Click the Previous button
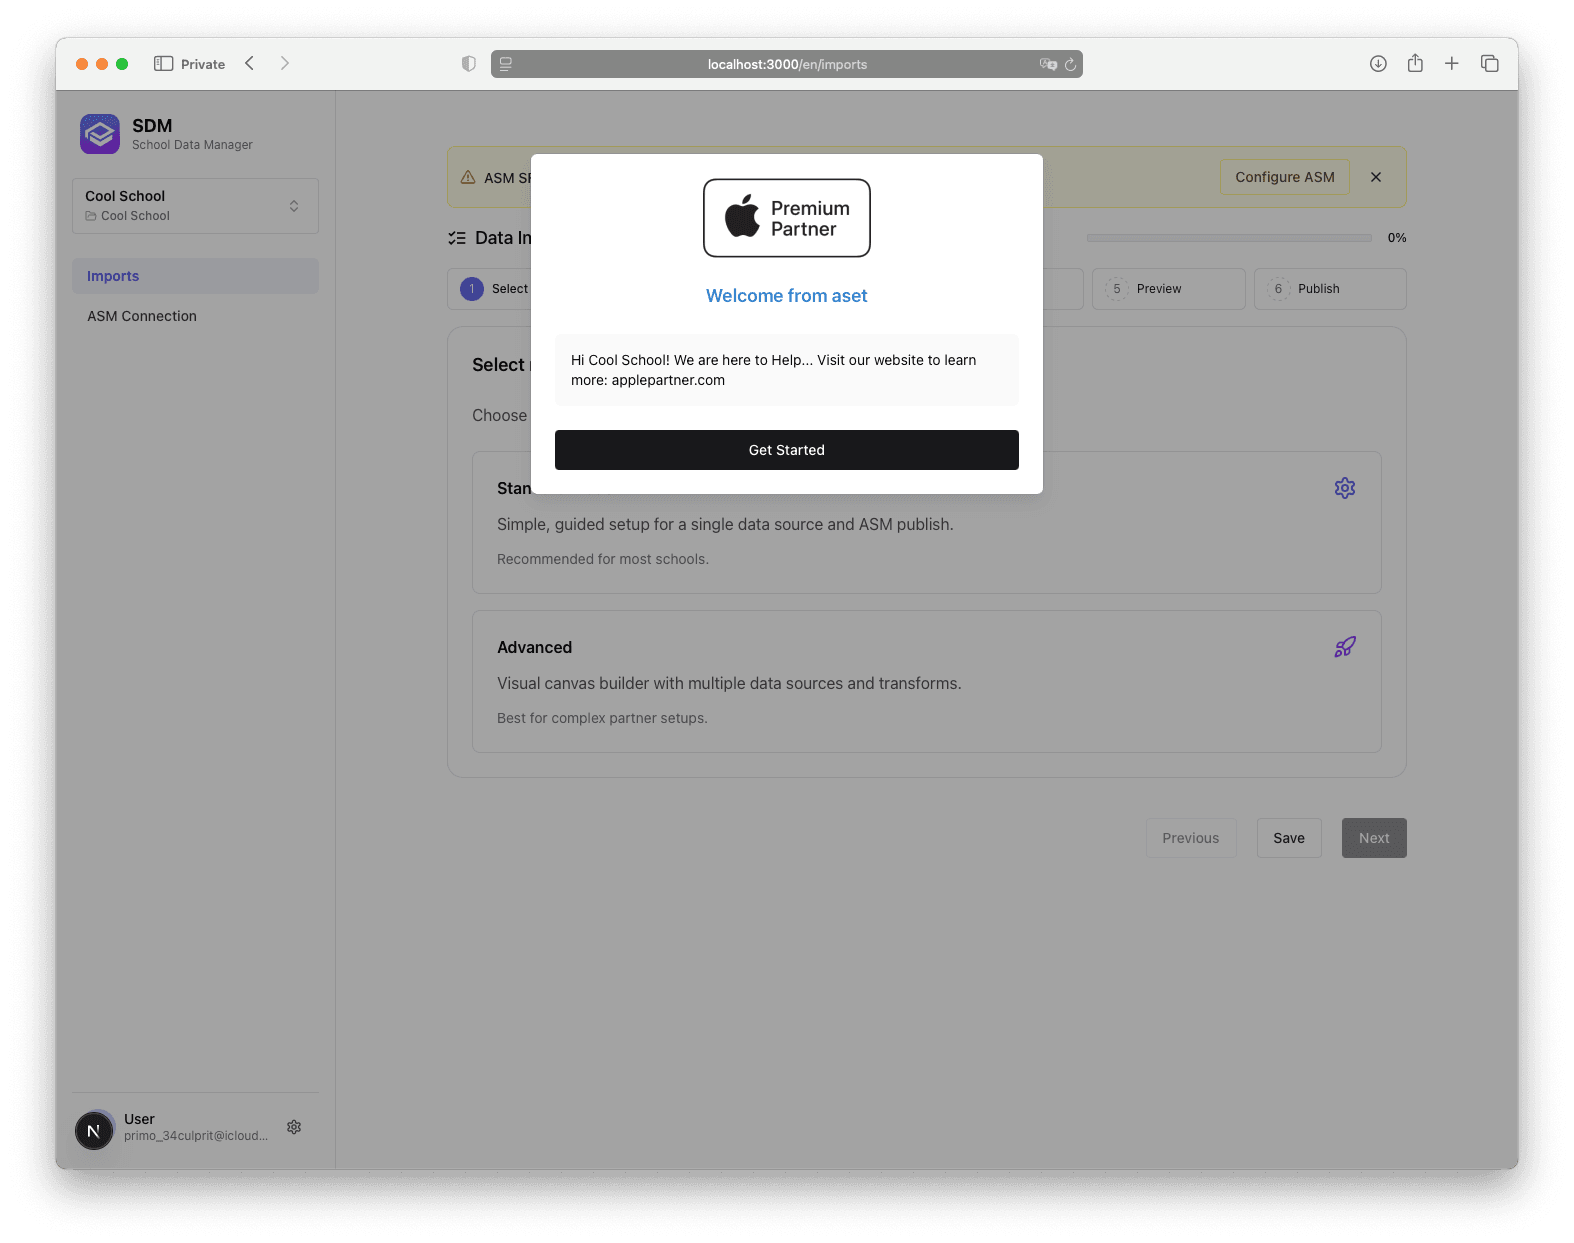 [x=1190, y=838]
